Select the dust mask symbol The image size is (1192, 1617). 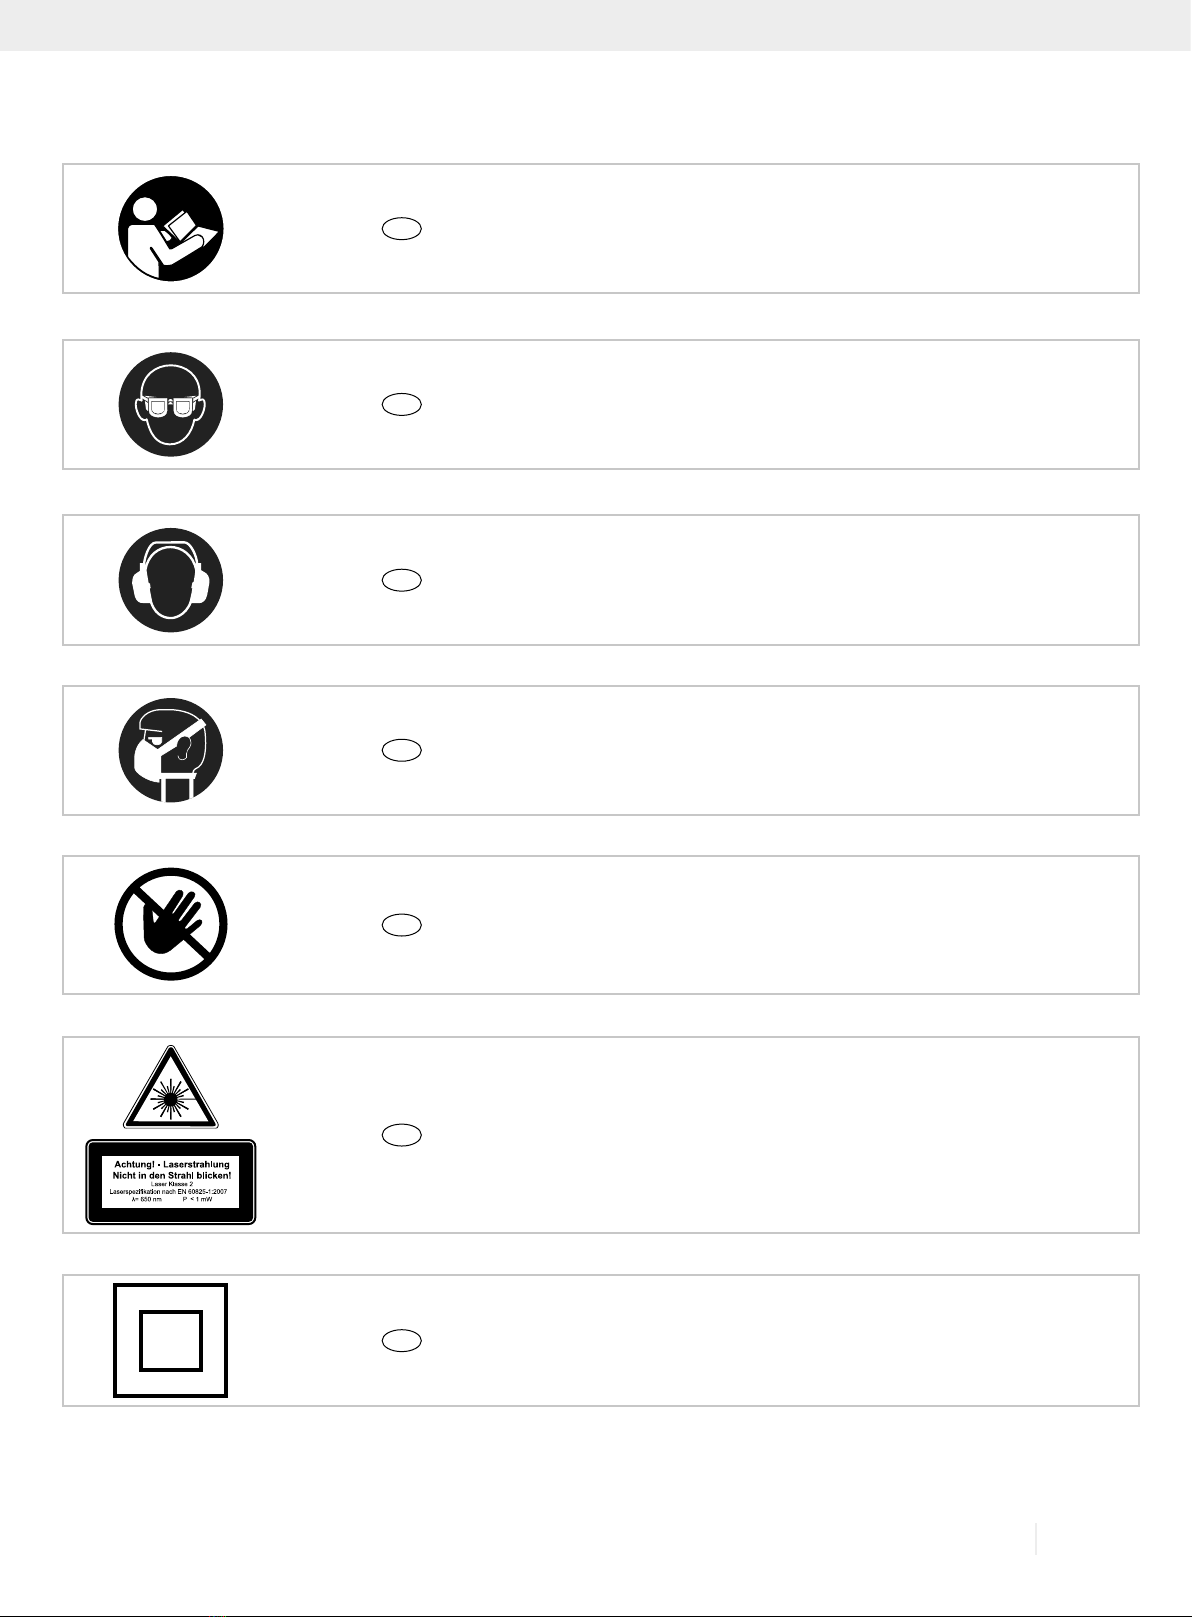171,750
